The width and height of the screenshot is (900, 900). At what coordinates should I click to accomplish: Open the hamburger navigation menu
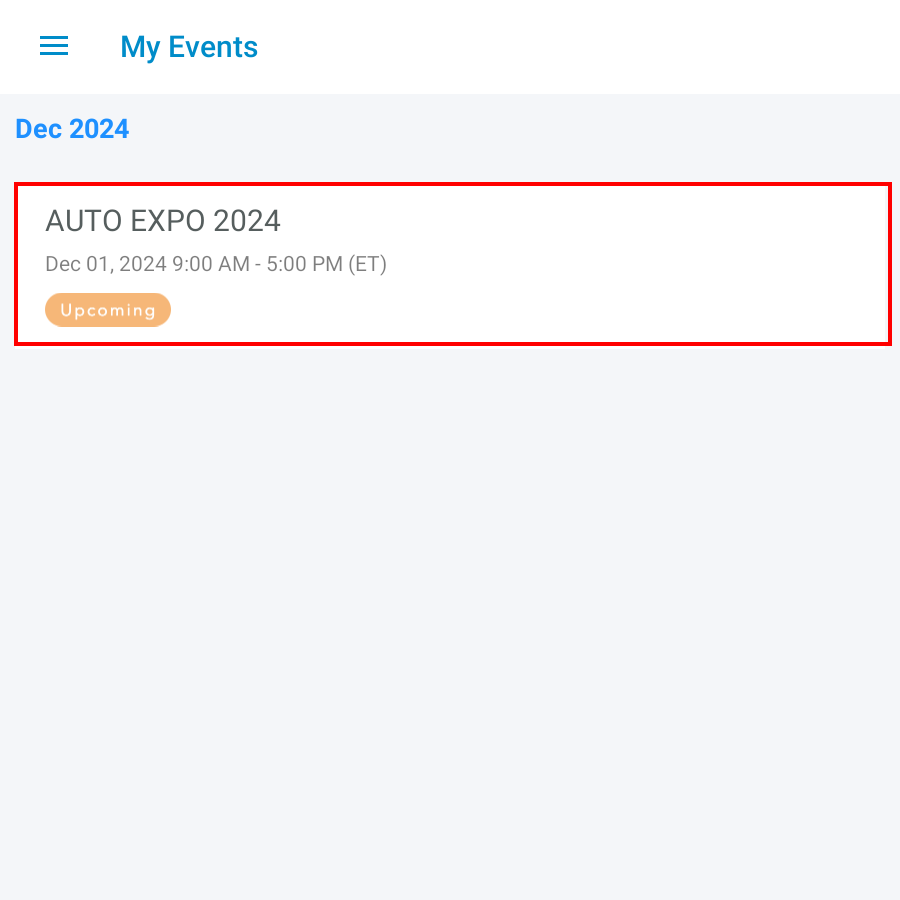[x=54, y=46]
